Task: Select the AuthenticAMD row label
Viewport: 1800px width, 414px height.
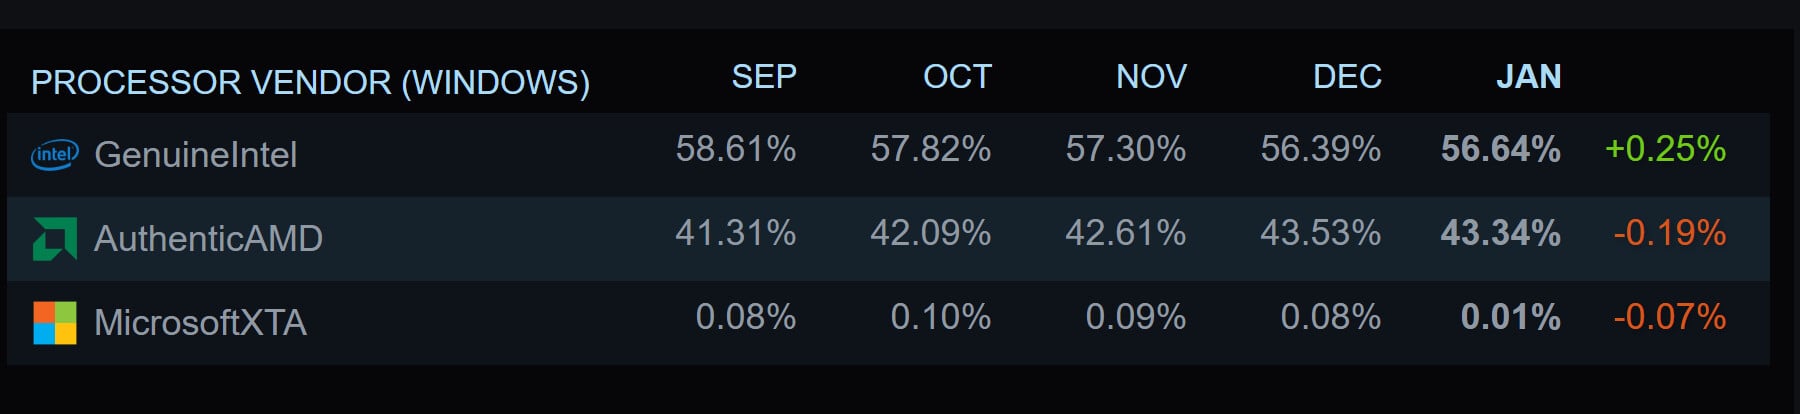Action: tap(208, 239)
